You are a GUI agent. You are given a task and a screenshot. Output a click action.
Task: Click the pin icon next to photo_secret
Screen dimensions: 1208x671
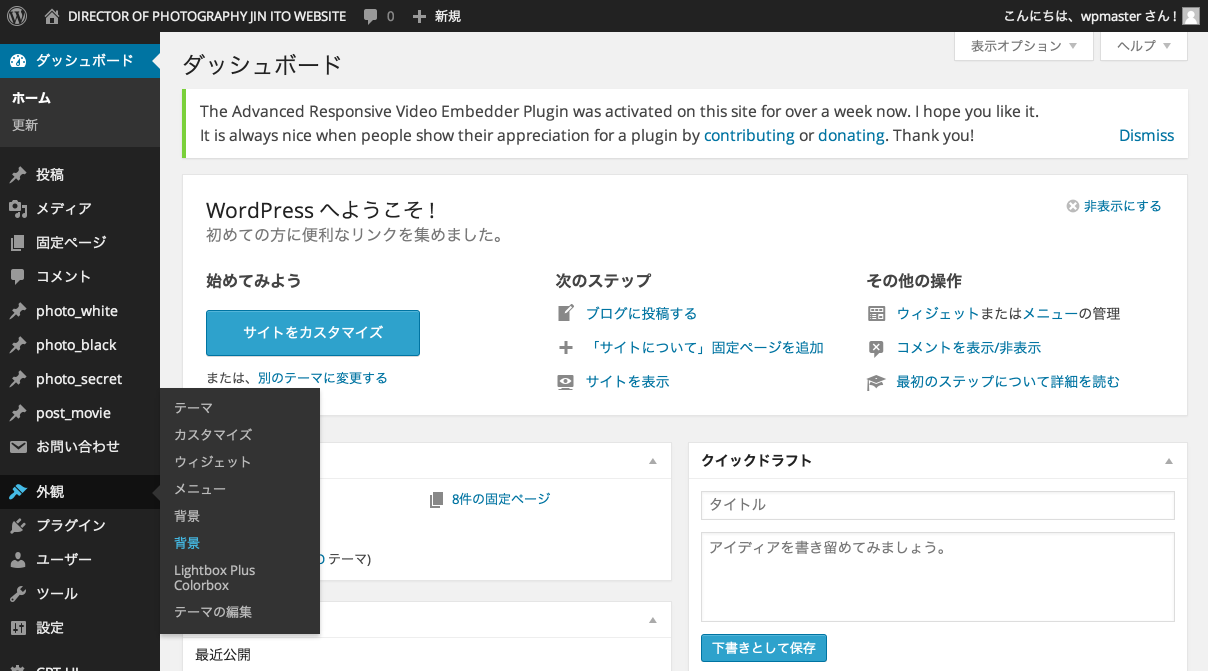point(18,379)
